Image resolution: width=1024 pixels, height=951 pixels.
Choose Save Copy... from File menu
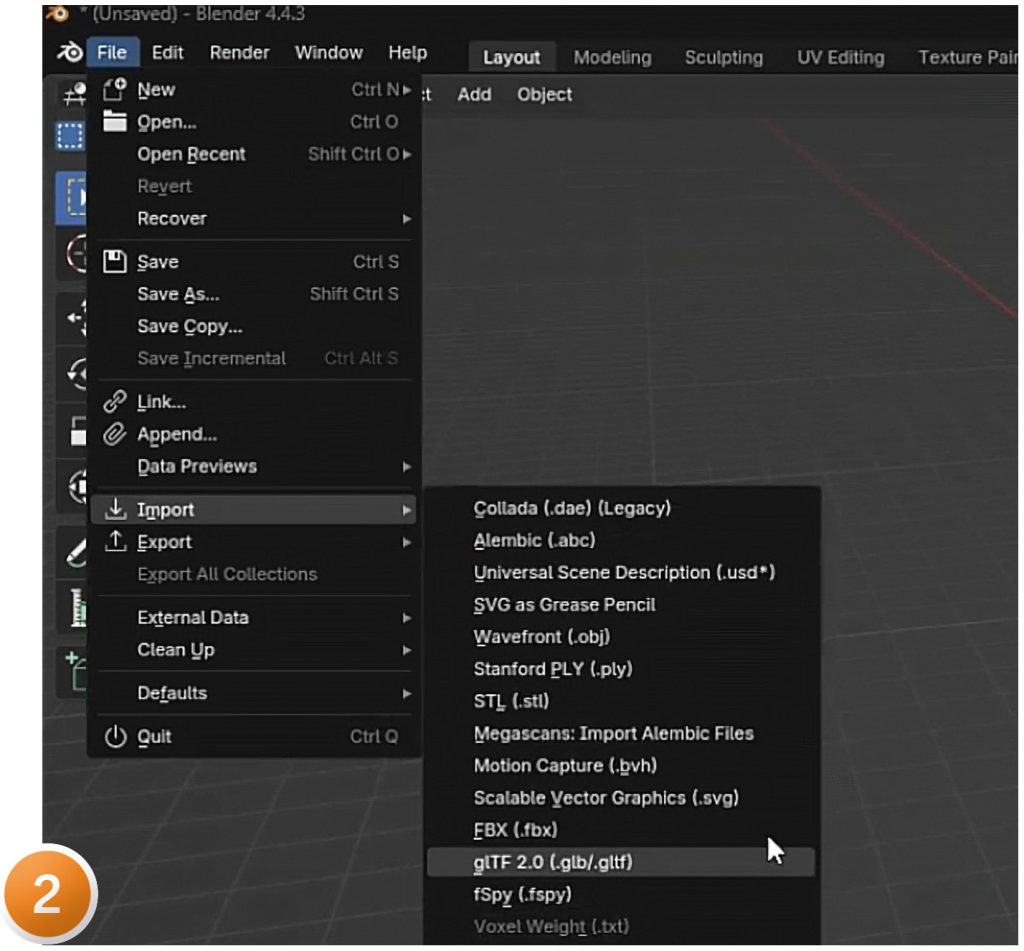click(x=255, y=326)
